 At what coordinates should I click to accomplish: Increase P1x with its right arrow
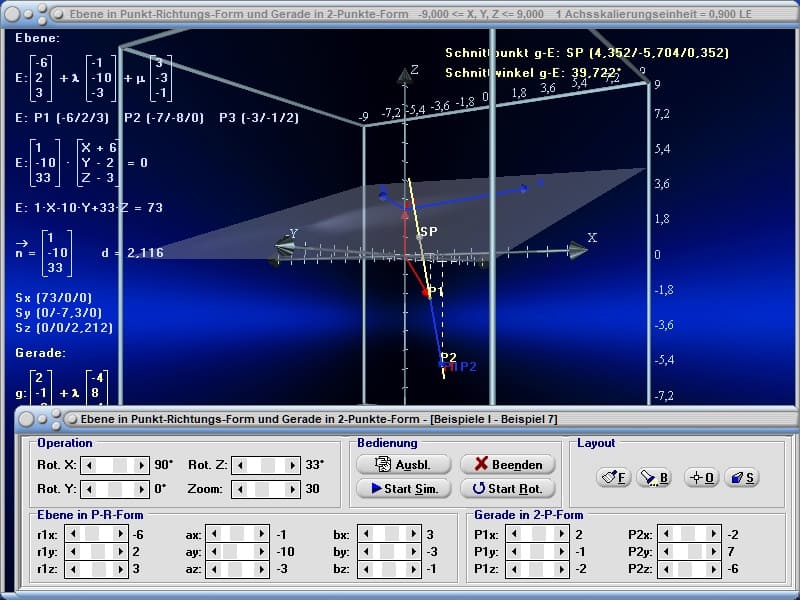(562, 534)
